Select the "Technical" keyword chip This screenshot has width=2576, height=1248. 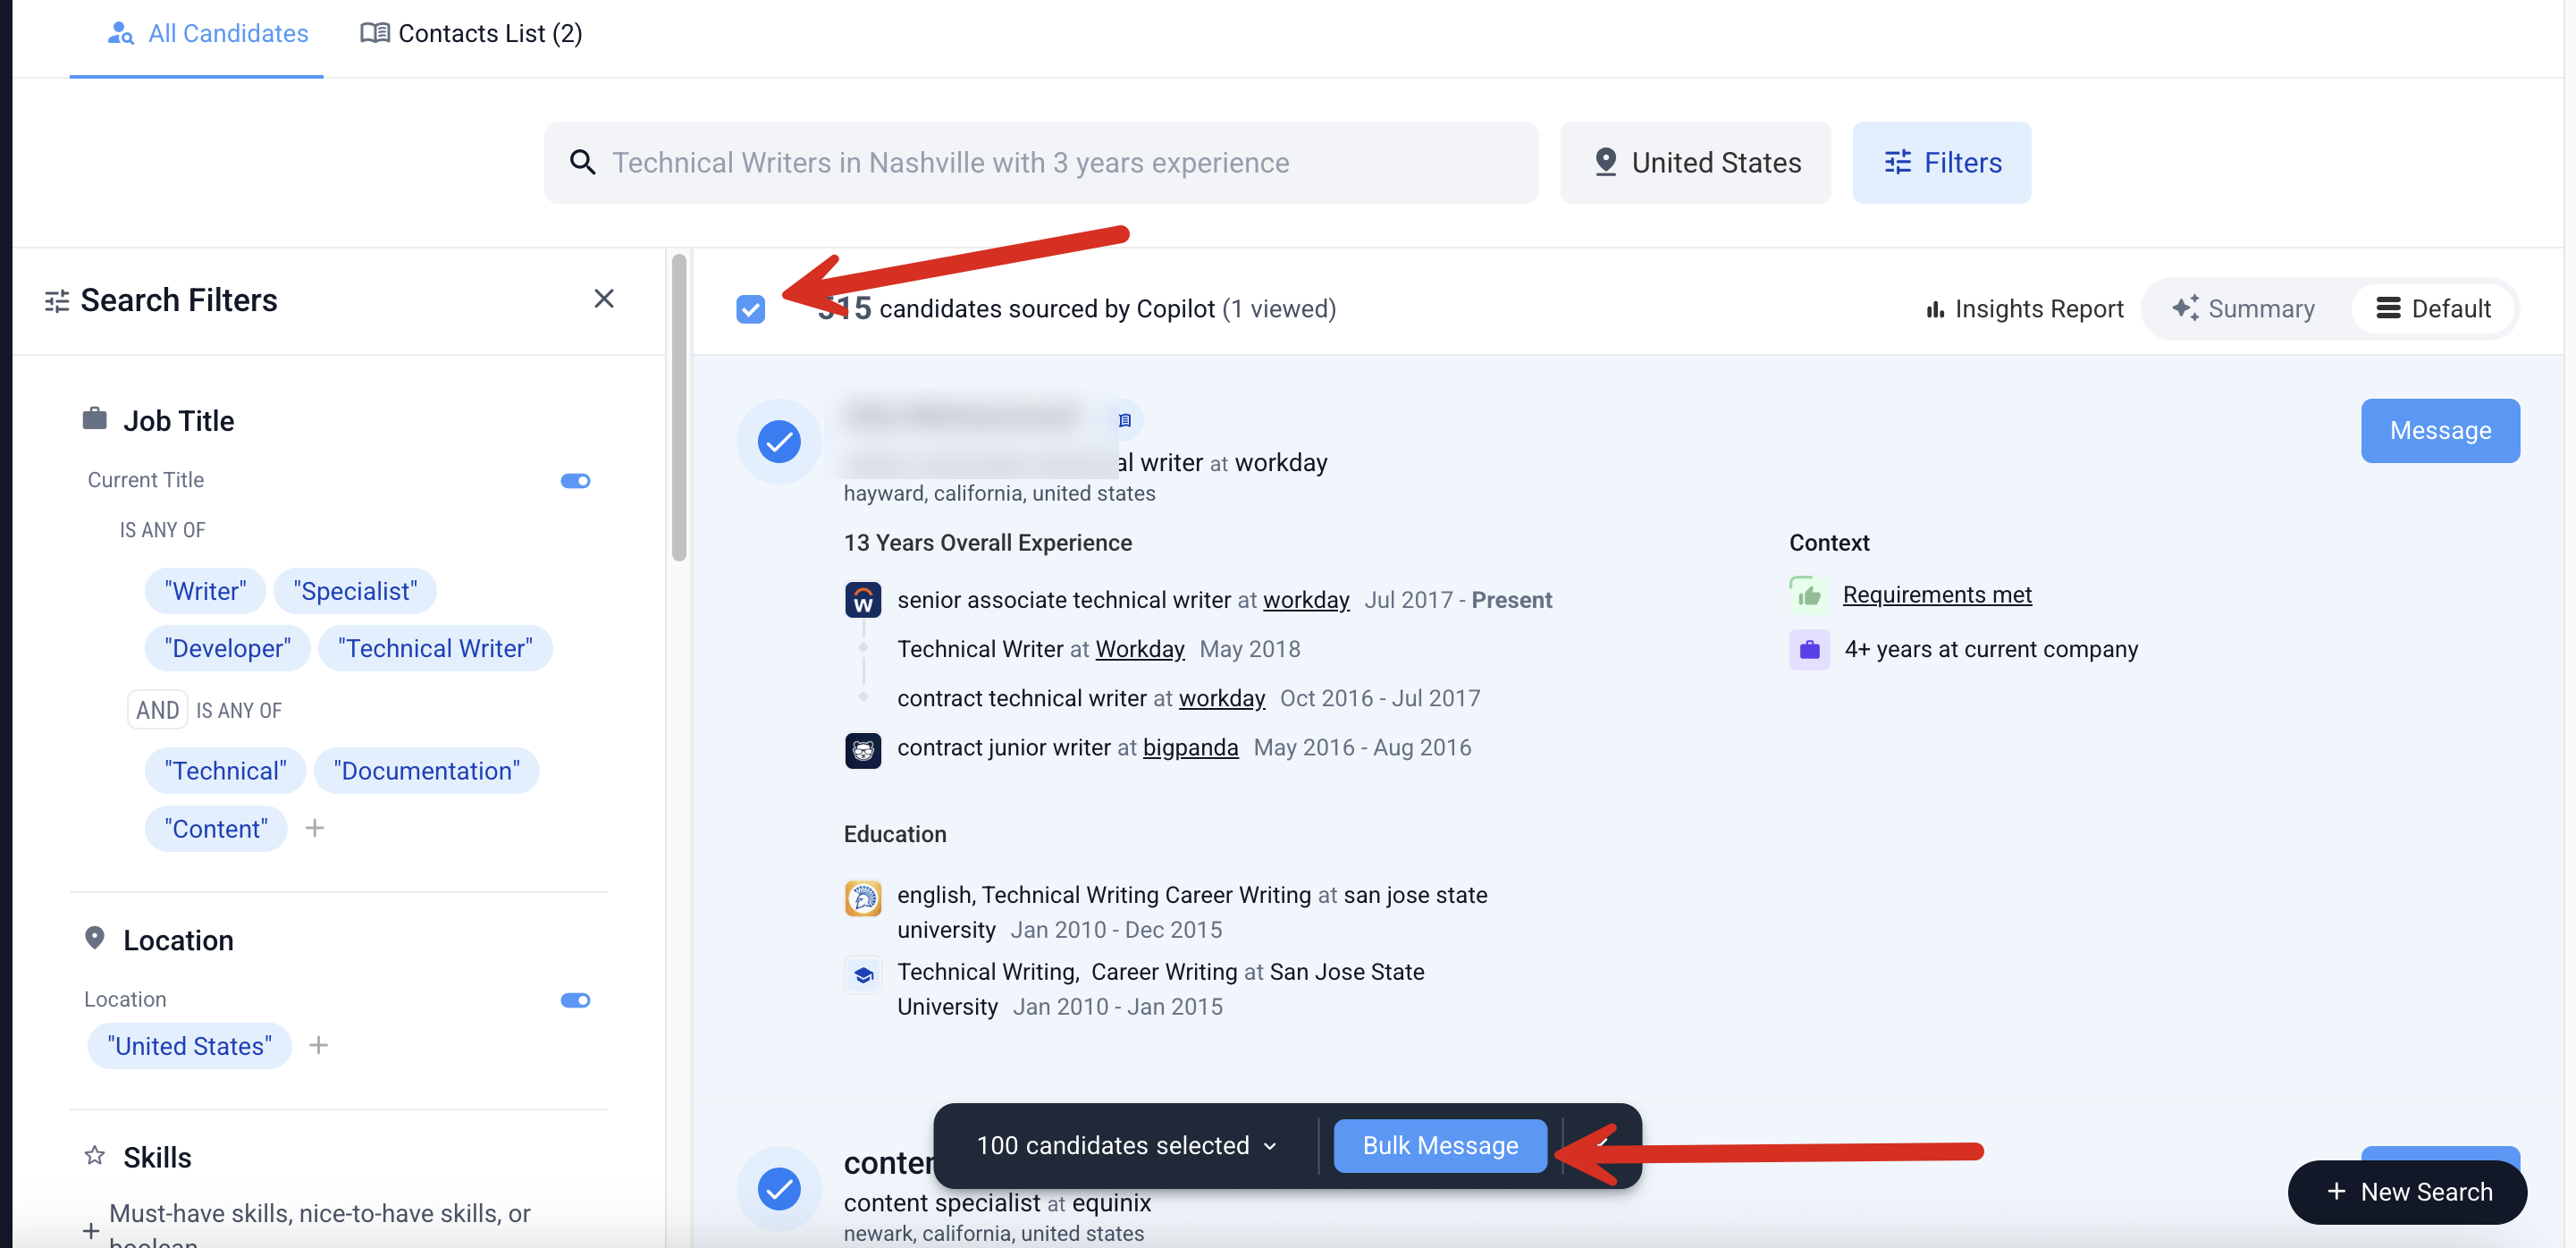click(225, 770)
